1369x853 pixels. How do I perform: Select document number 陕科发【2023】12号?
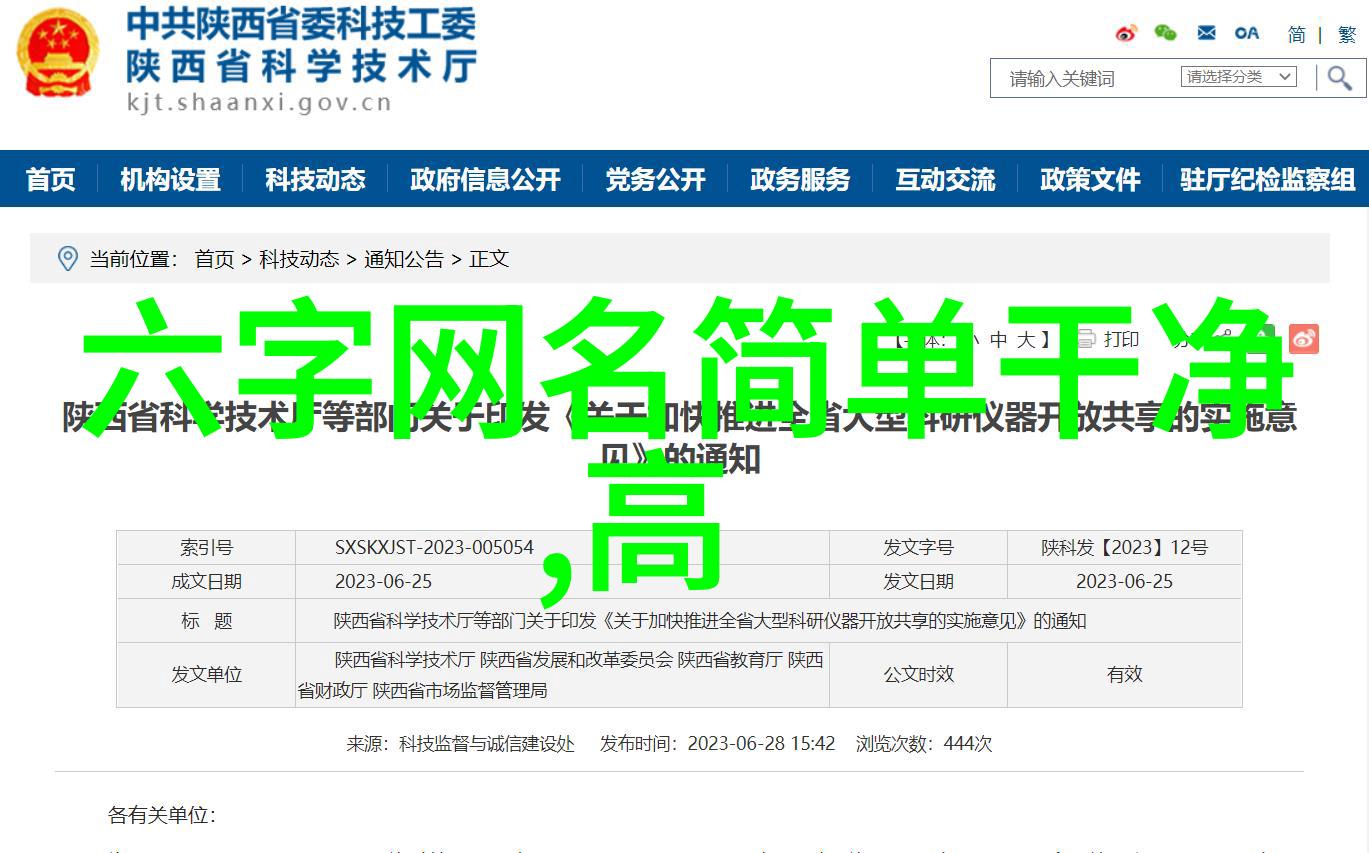point(1124,548)
